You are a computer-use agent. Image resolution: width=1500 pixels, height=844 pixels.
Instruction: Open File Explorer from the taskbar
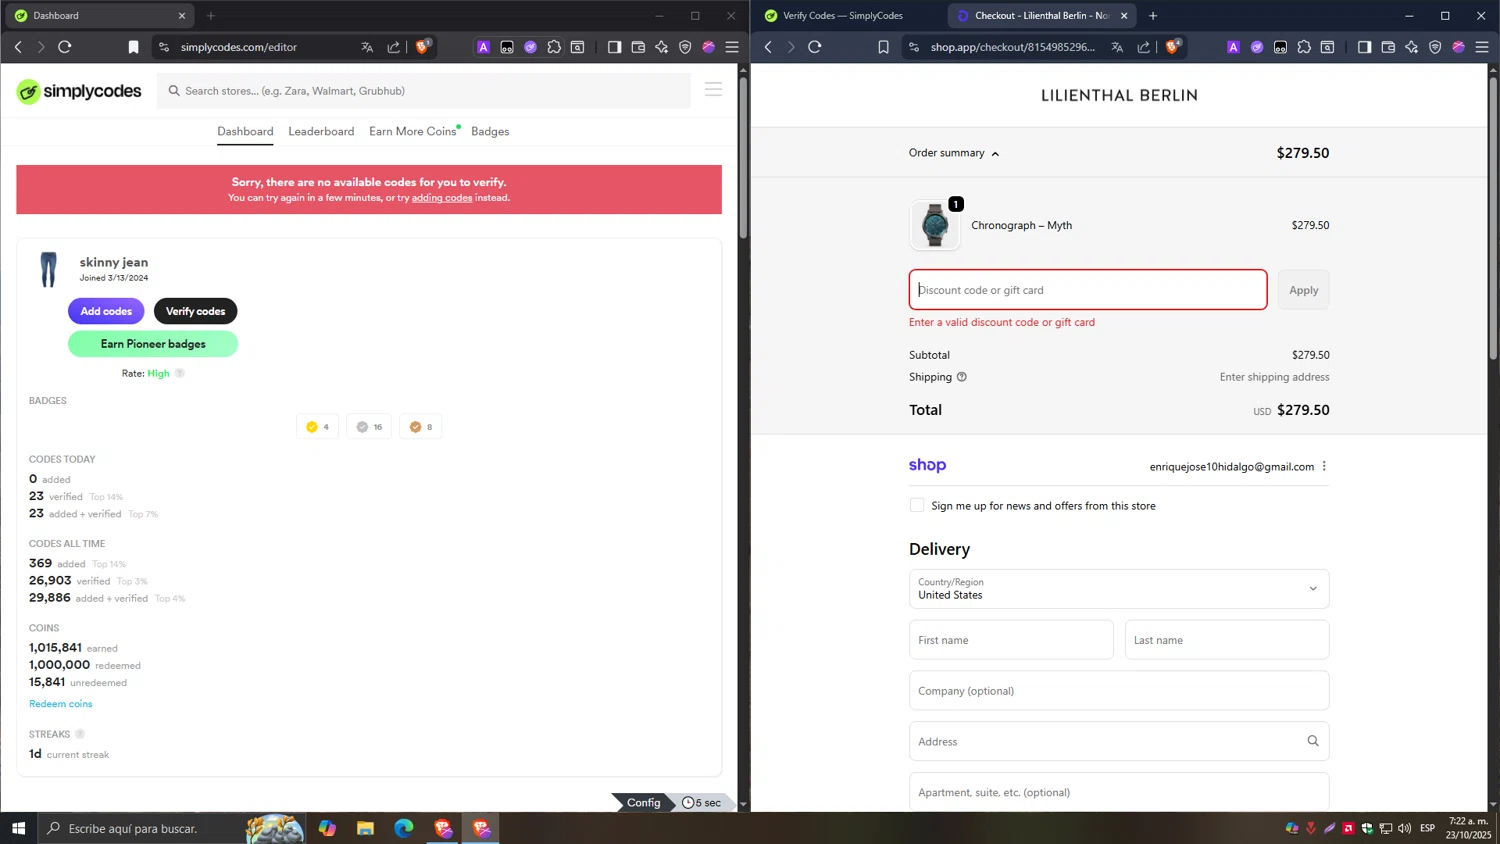(365, 828)
